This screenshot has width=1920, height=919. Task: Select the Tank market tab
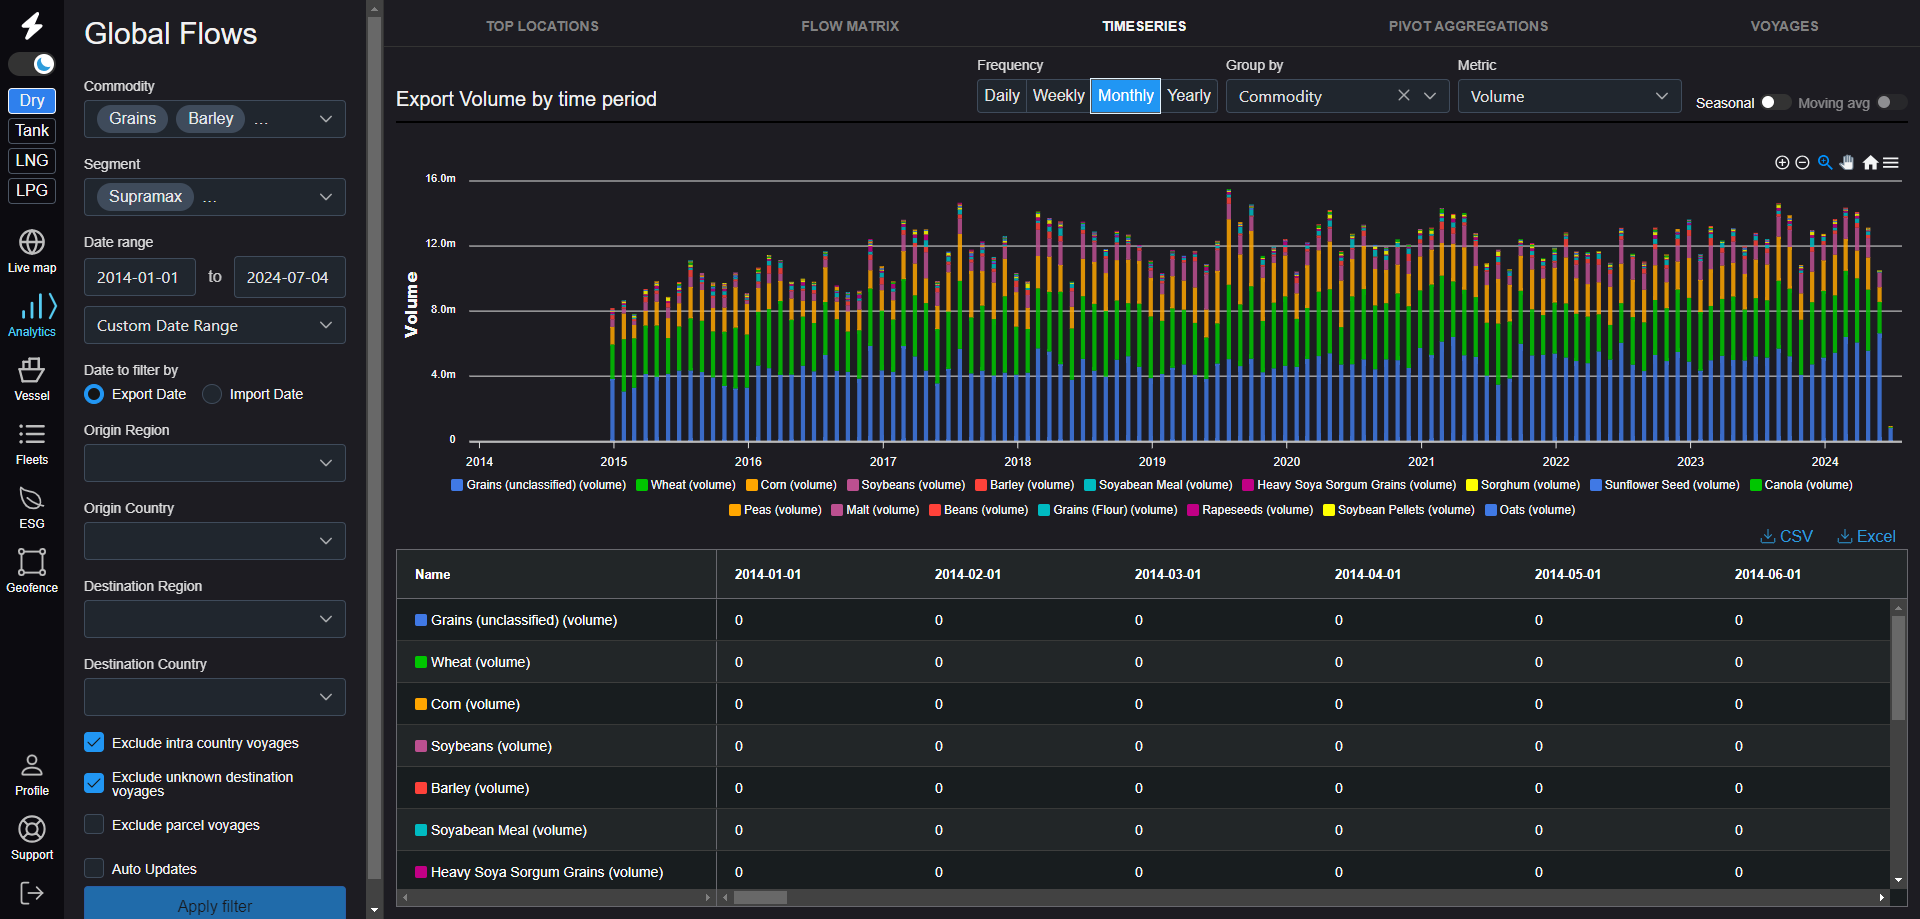32,130
